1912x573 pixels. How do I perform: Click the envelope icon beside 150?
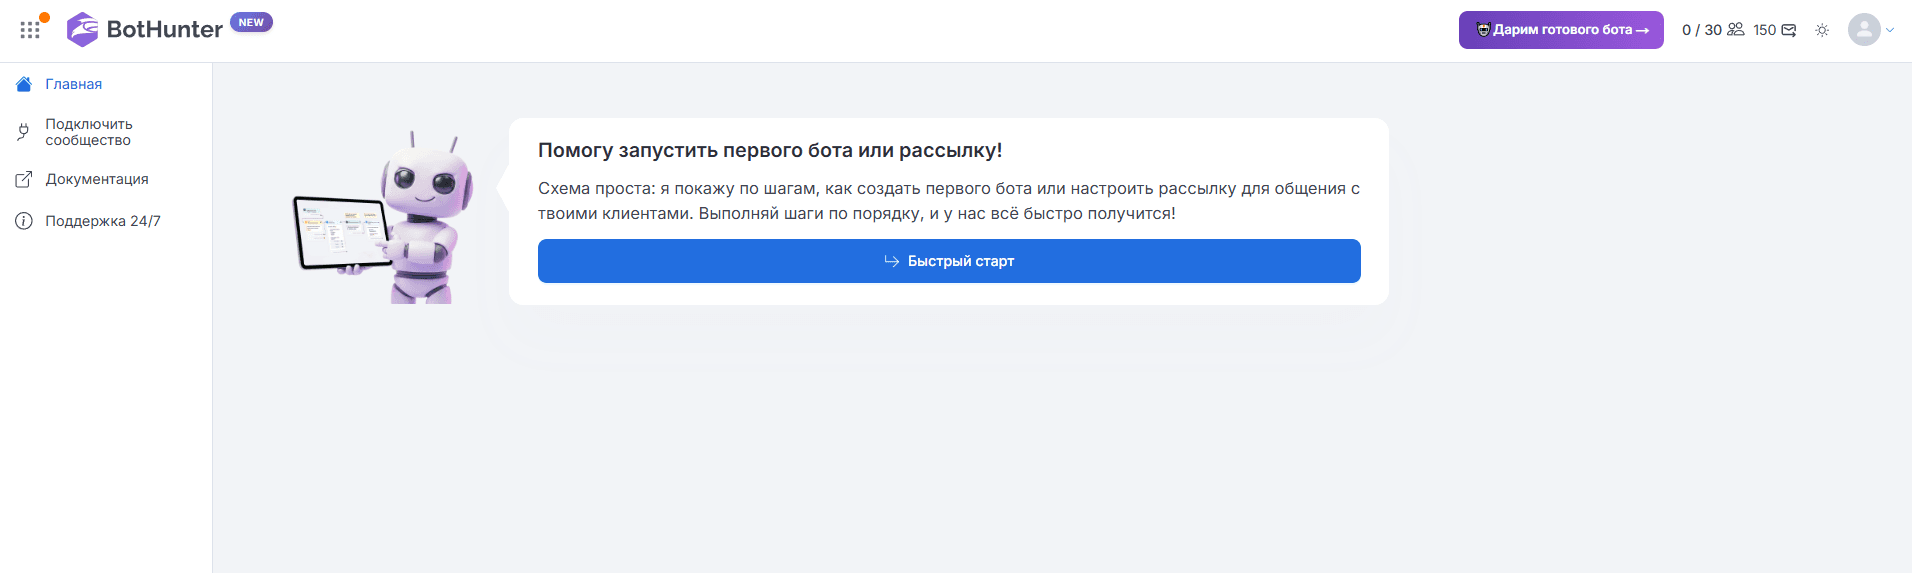[x=1789, y=30]
